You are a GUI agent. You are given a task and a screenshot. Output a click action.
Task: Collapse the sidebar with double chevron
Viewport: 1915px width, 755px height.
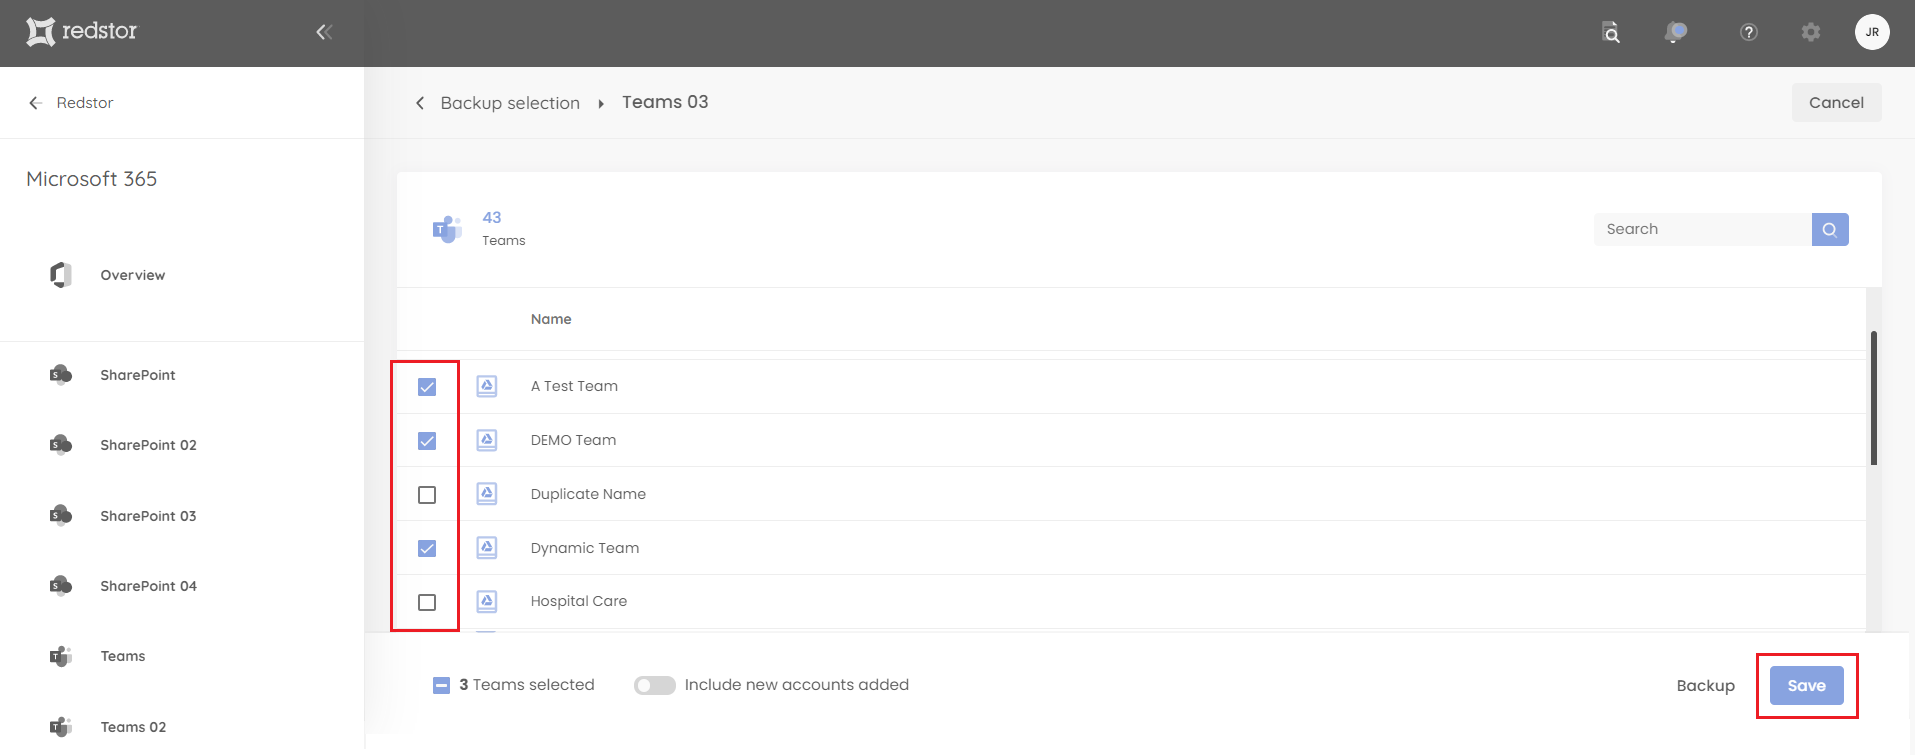pyautogui.click(x=324, y=32)
